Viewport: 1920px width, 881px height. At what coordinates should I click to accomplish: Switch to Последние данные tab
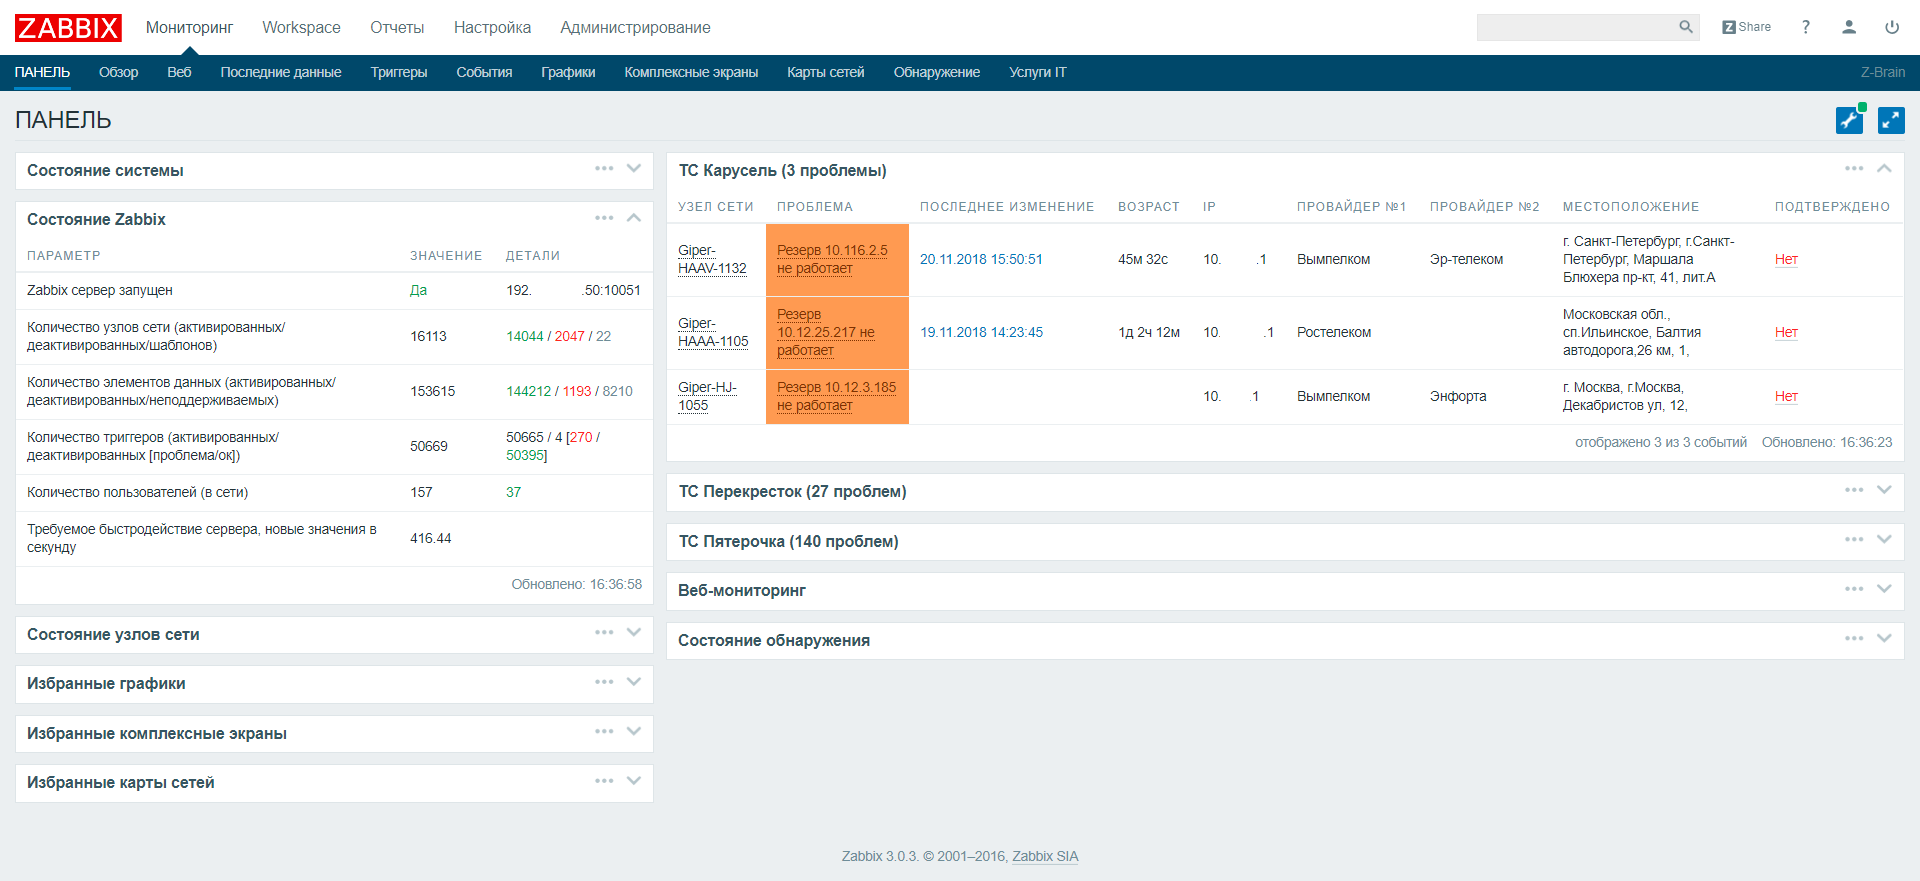pos(281,72)
